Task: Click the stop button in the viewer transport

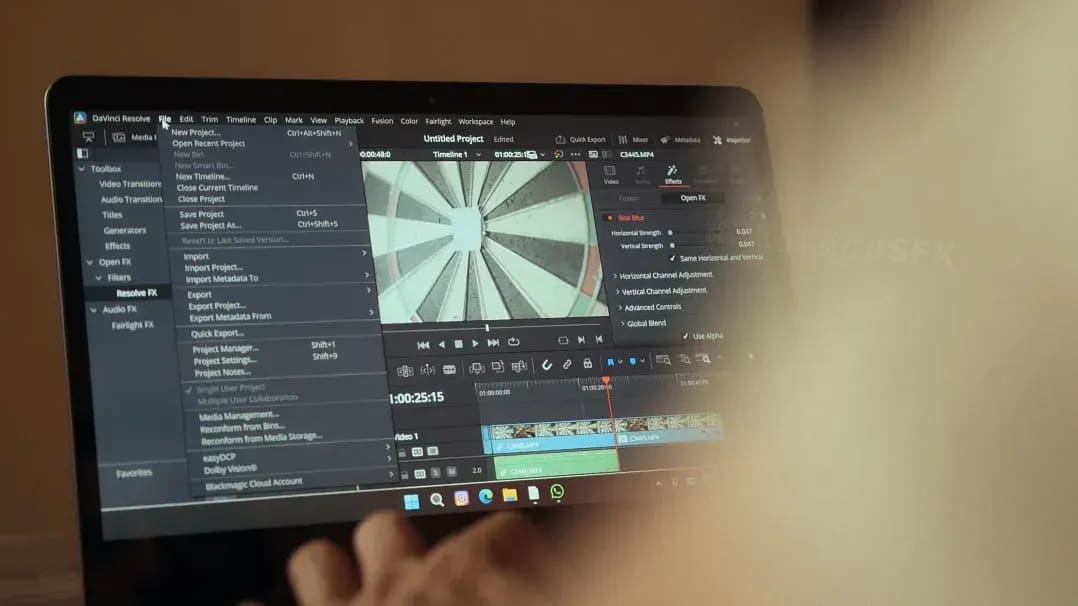Action: click(459, 343)
